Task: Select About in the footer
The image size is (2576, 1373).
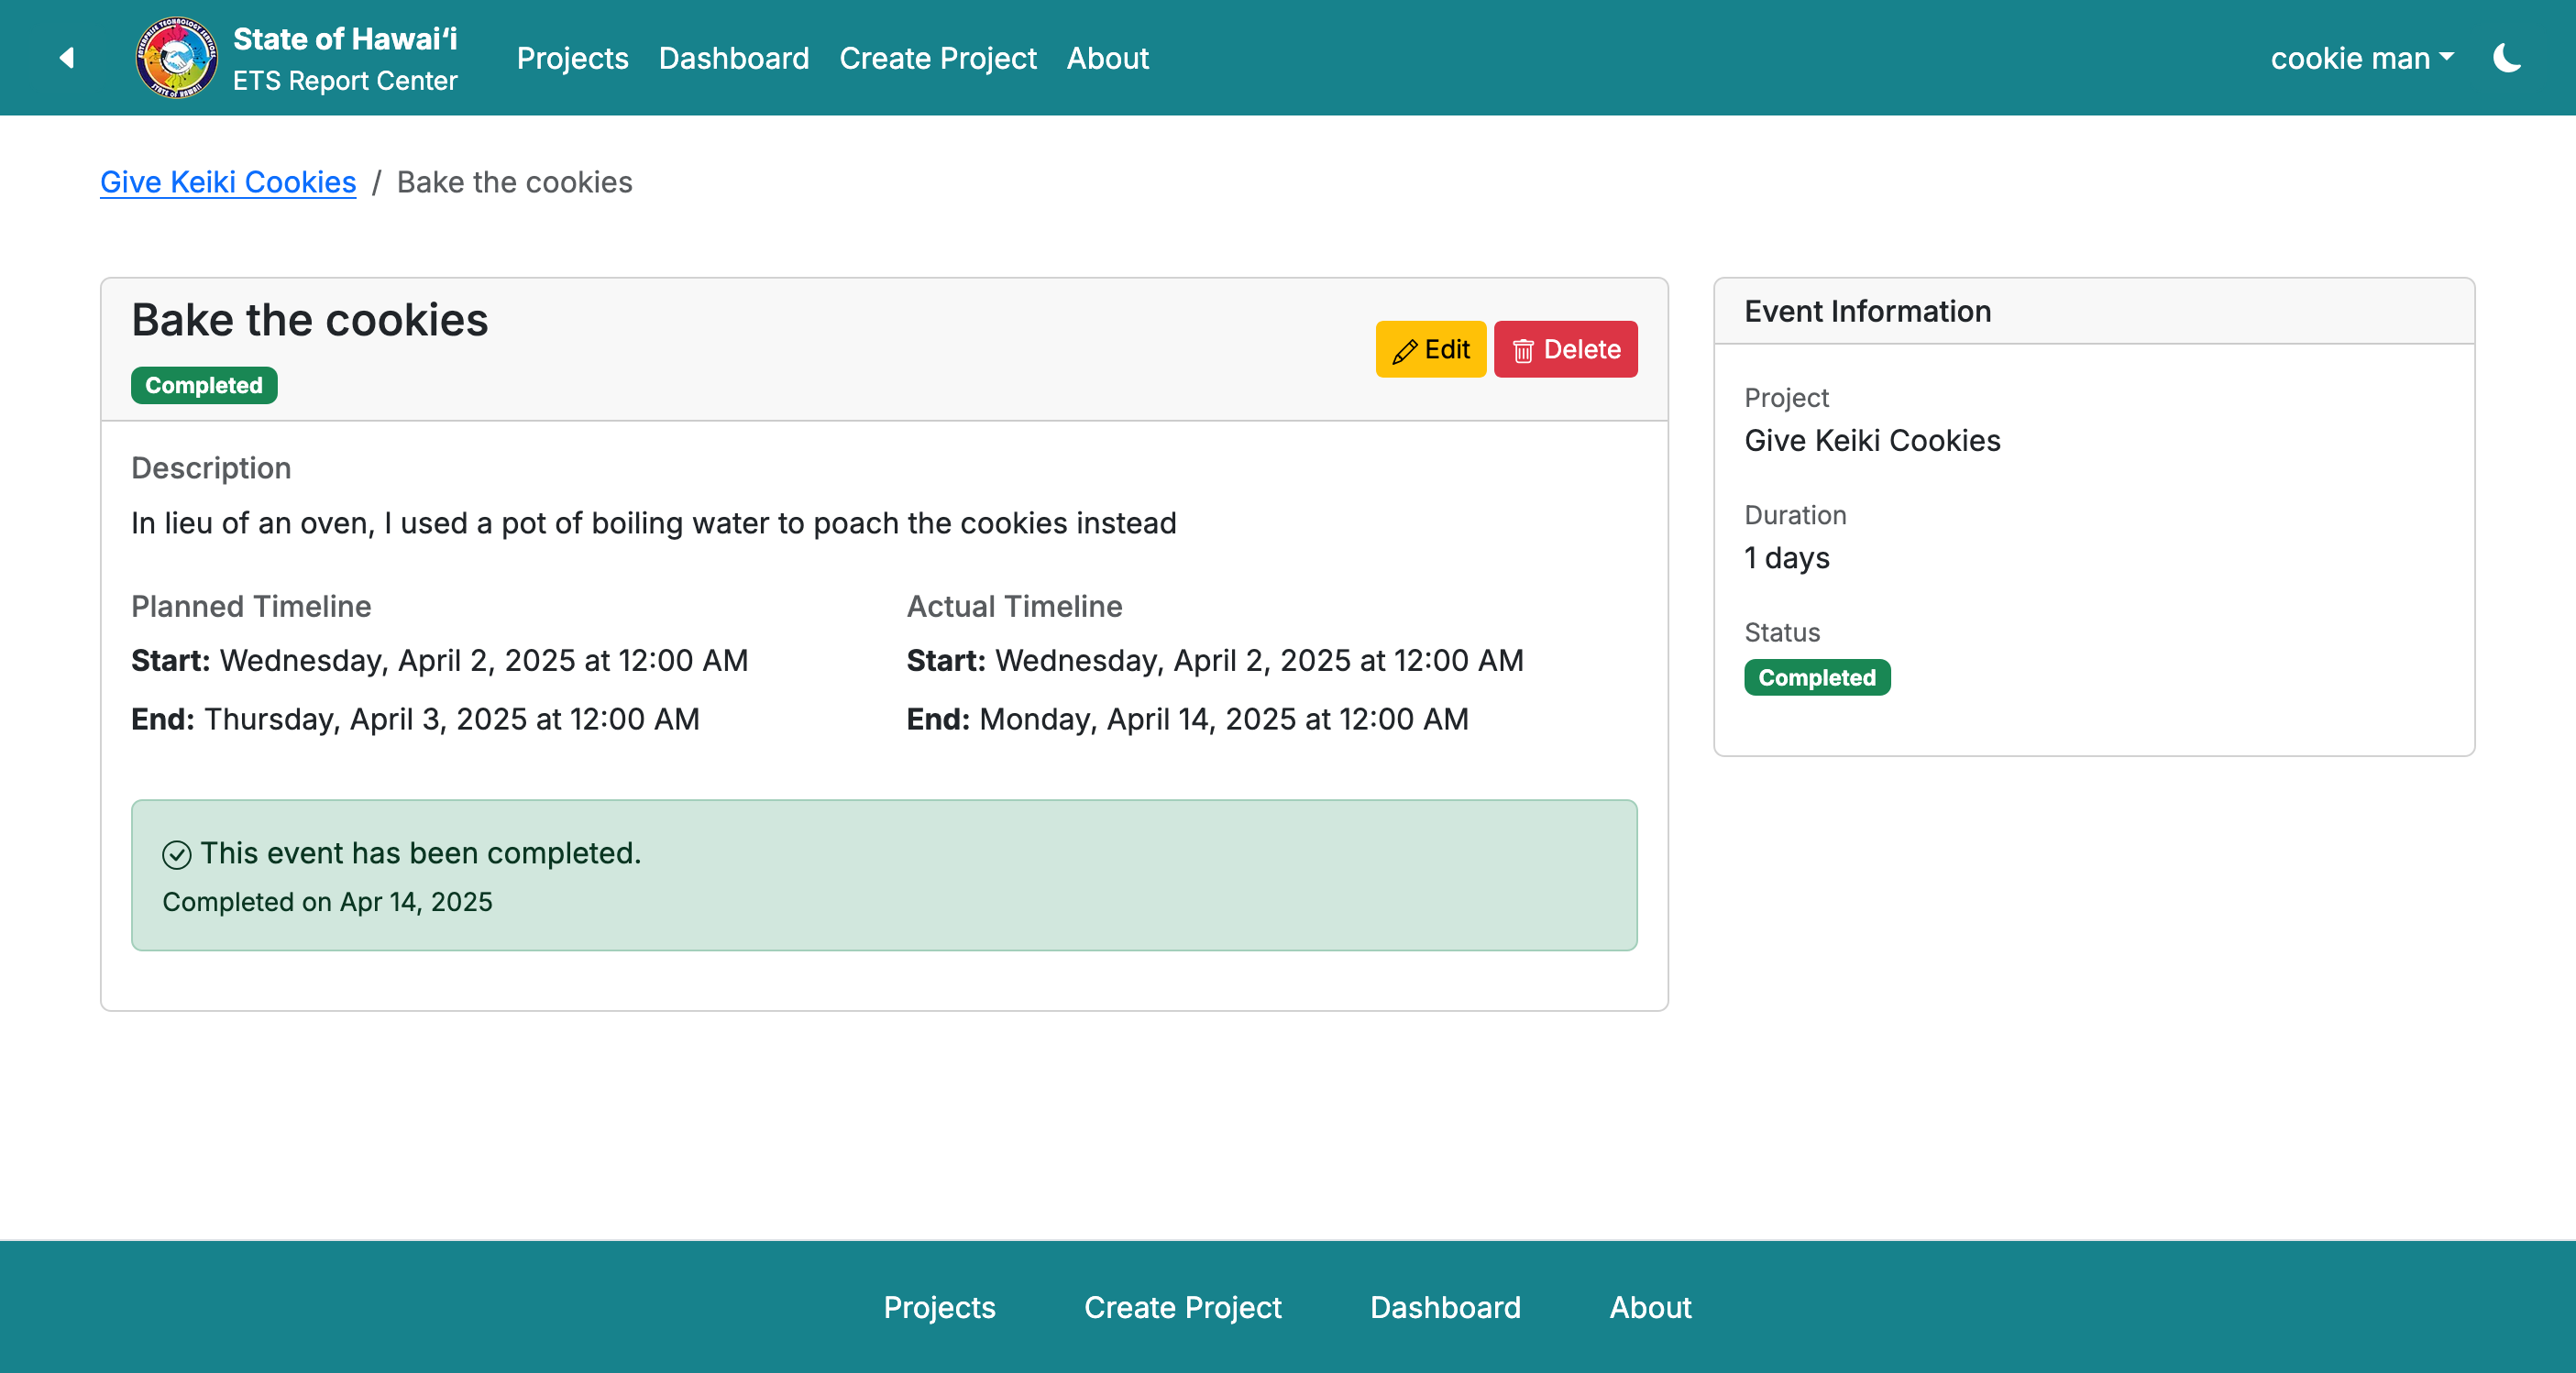Action: pos(1649,1307)
